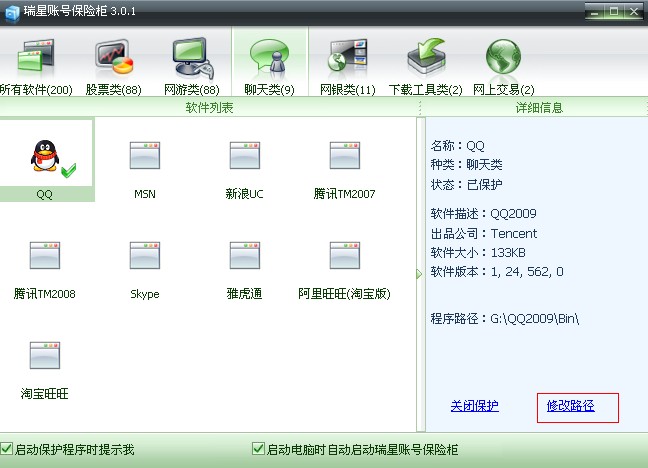This screenshot has width=648, height=468.
Task: Select the 雅虎通 software icon
Action: [x=245, y=255]
